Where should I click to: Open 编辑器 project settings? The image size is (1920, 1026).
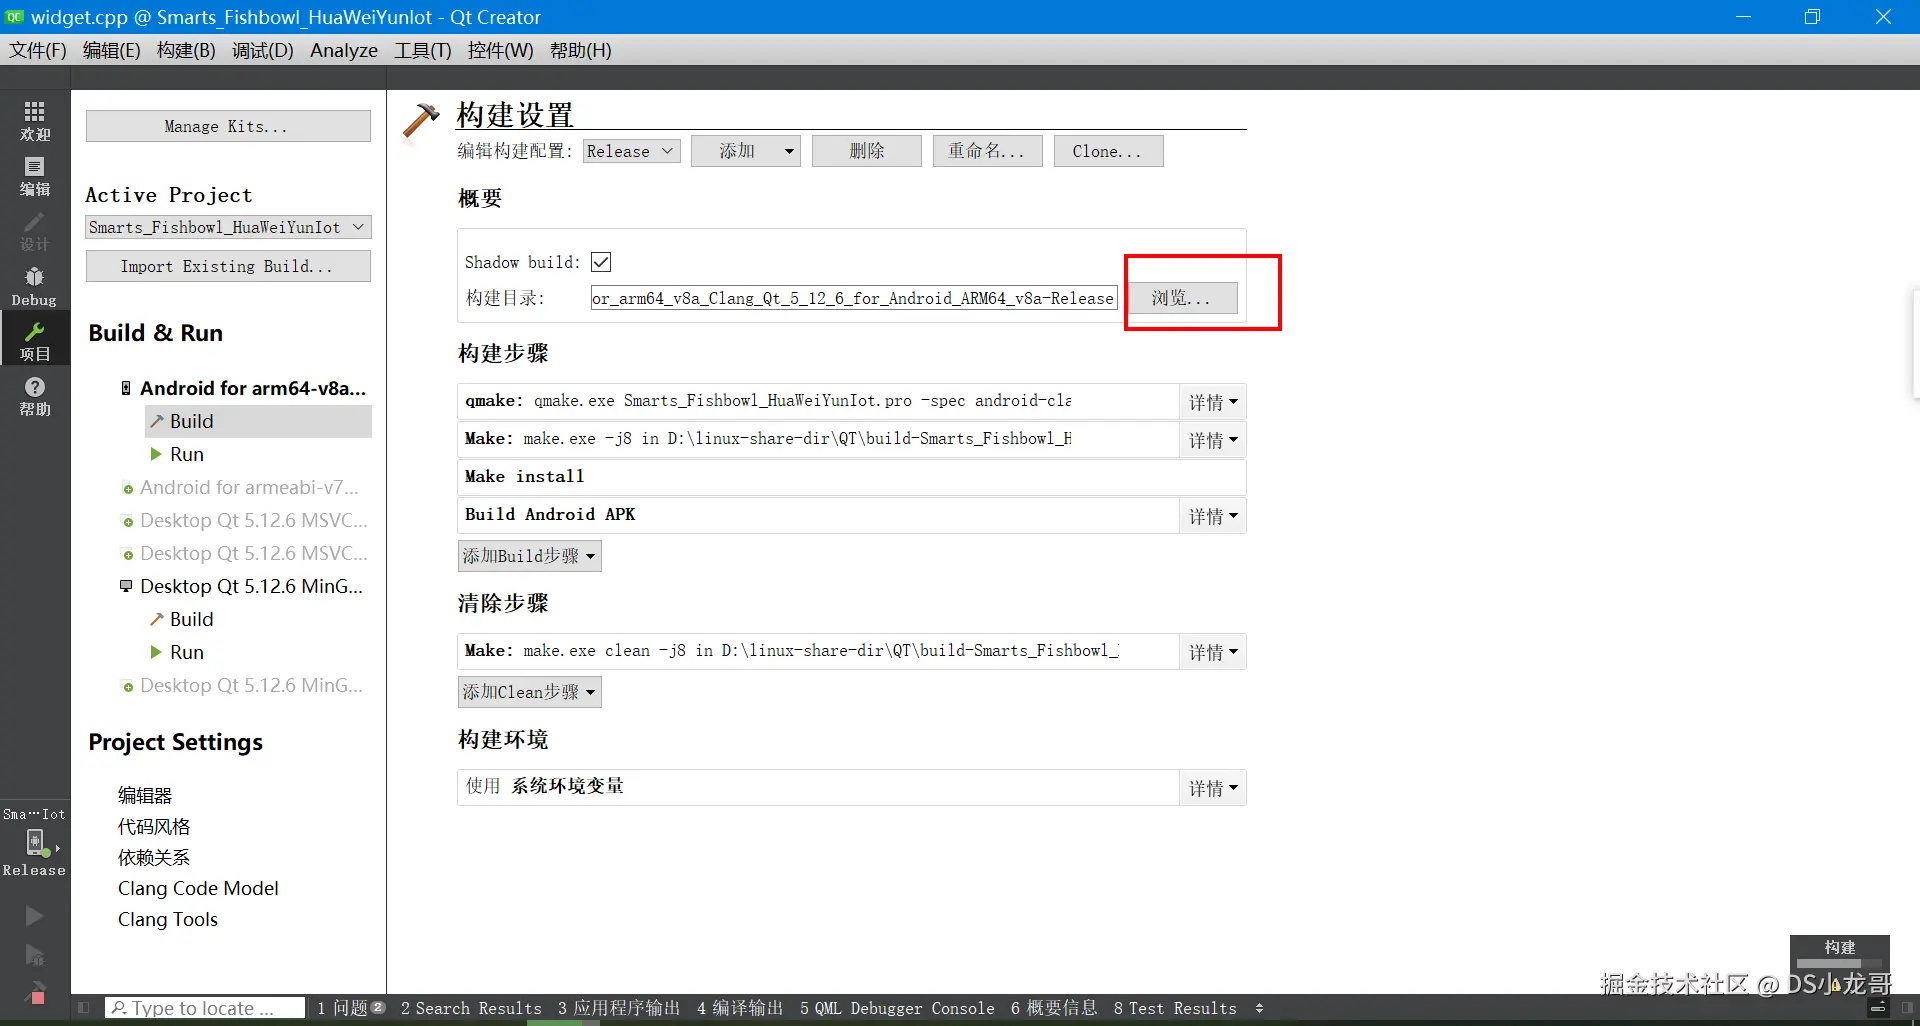coord(145,795)
